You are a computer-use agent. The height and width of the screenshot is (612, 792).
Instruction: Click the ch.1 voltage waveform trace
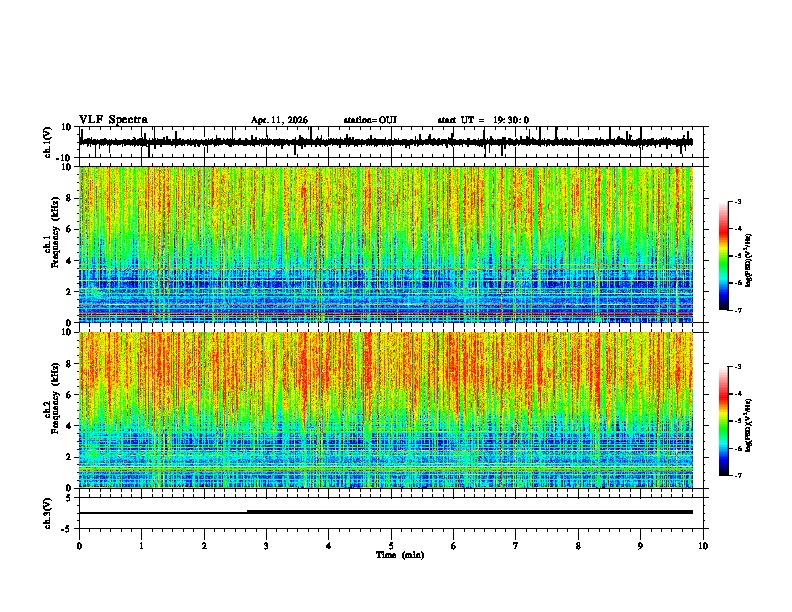coord(385,142)
